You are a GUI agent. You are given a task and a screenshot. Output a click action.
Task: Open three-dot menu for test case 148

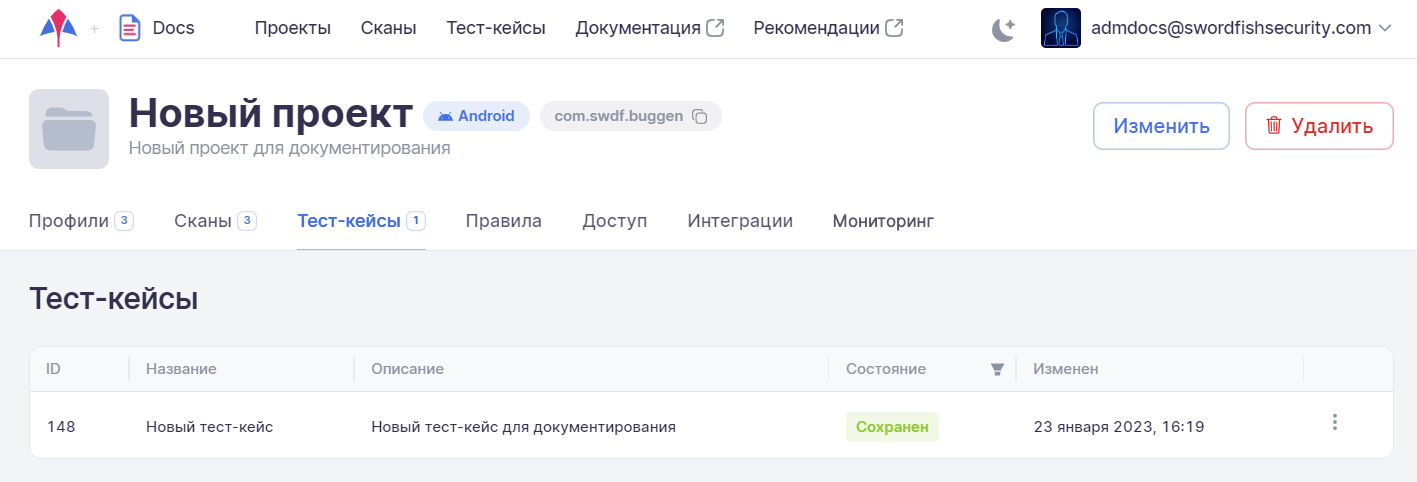coord(1334,423)
